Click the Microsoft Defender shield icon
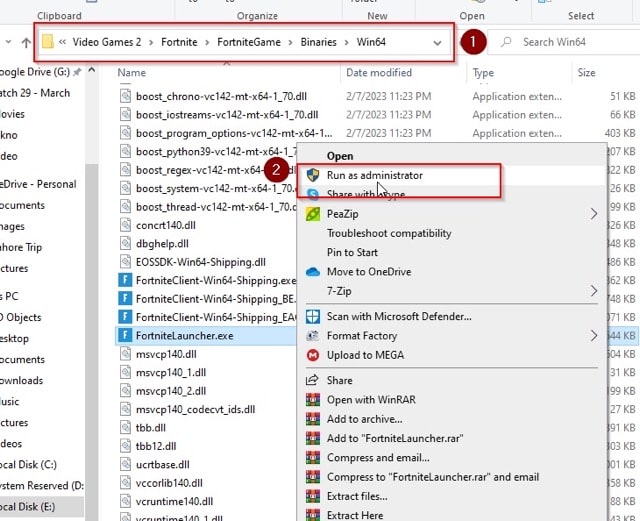The height and width of the screenshot is (521, 640). pyautogui.click(x=313, y=316)
